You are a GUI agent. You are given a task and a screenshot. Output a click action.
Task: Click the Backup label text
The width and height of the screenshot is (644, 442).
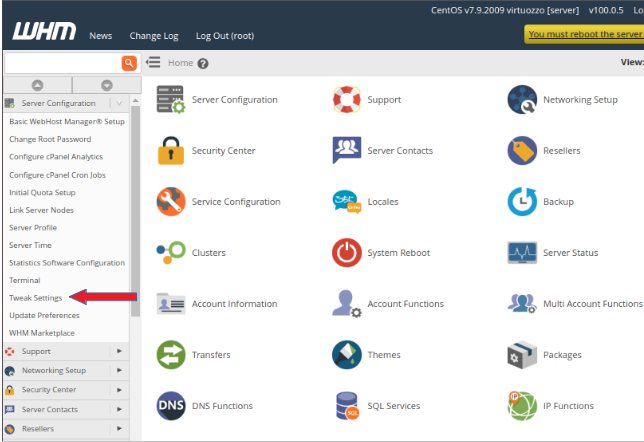559,202
